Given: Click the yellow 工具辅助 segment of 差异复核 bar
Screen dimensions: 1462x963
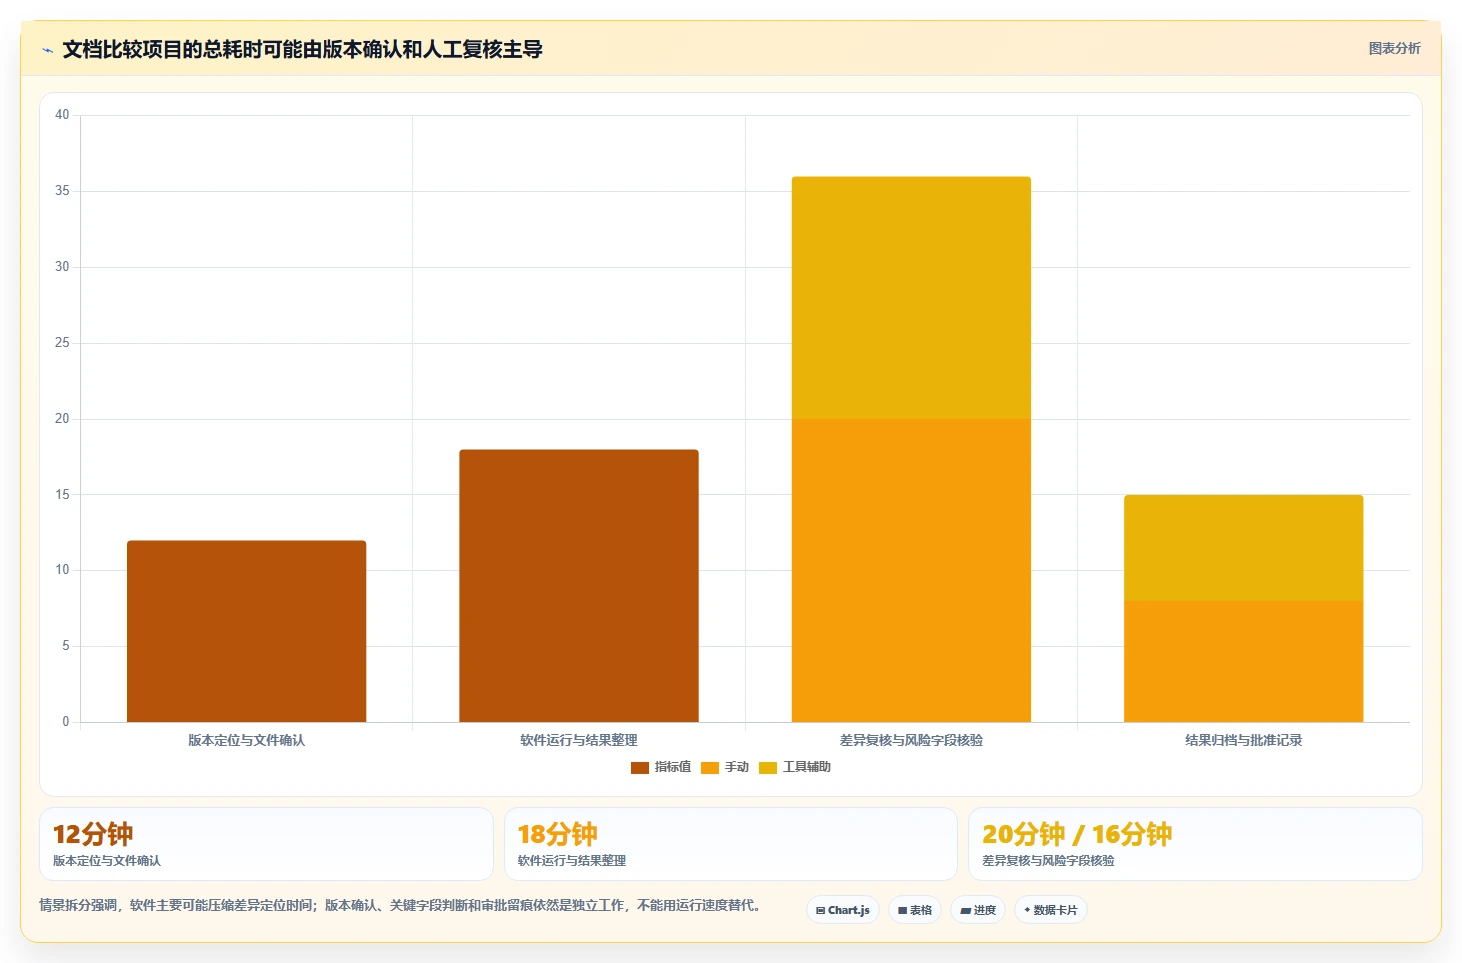Looking at the screenshot, I should [x=911, y=298].
